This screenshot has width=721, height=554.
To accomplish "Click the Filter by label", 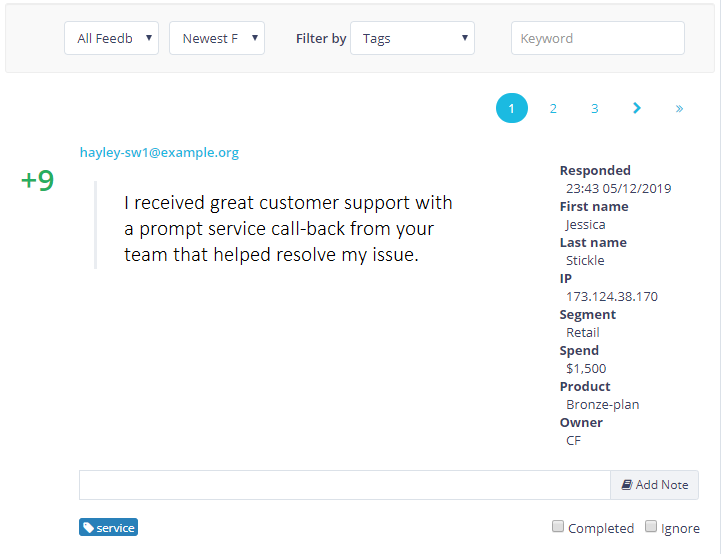I will pyautogui.click(x=320, y=39).
